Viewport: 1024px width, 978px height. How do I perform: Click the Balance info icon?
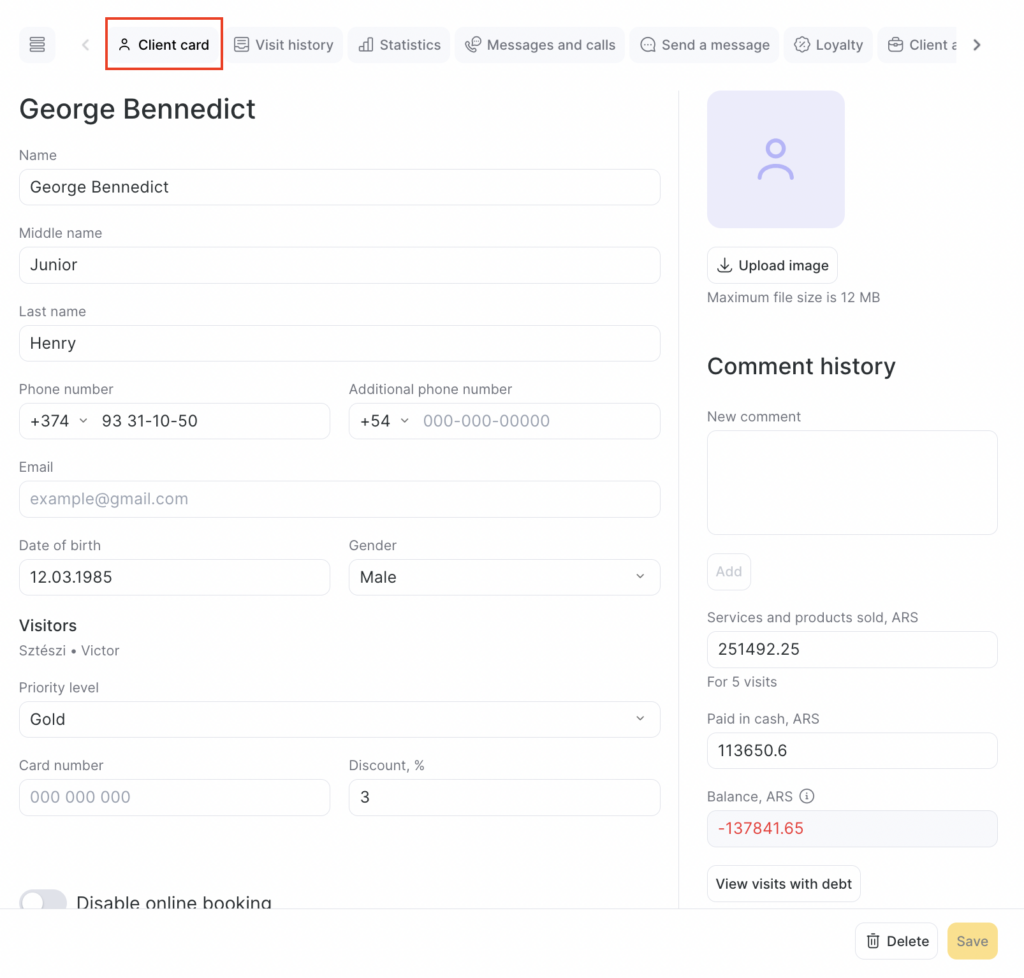[807, 797]
